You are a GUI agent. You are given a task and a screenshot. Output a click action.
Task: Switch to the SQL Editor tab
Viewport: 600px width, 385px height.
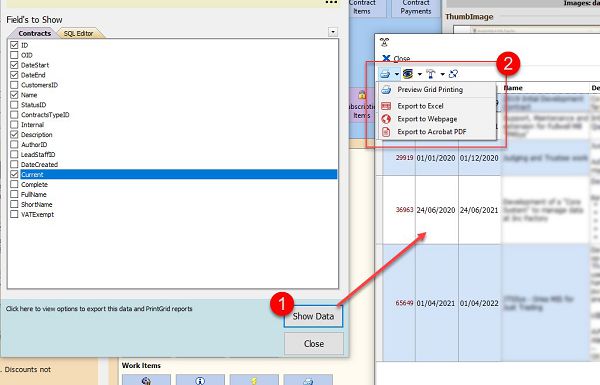[78, 33]
